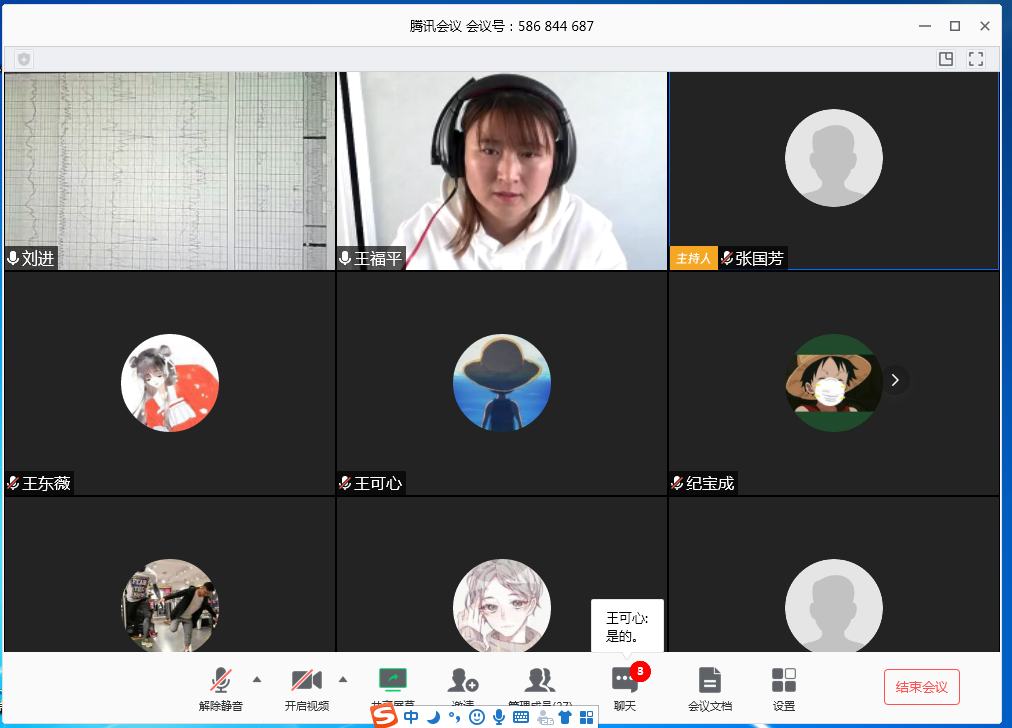The width and height of the screenshot is (1012, 728).
Task: Start screen sharing with the green monitor icon
Action: point(393,679)
